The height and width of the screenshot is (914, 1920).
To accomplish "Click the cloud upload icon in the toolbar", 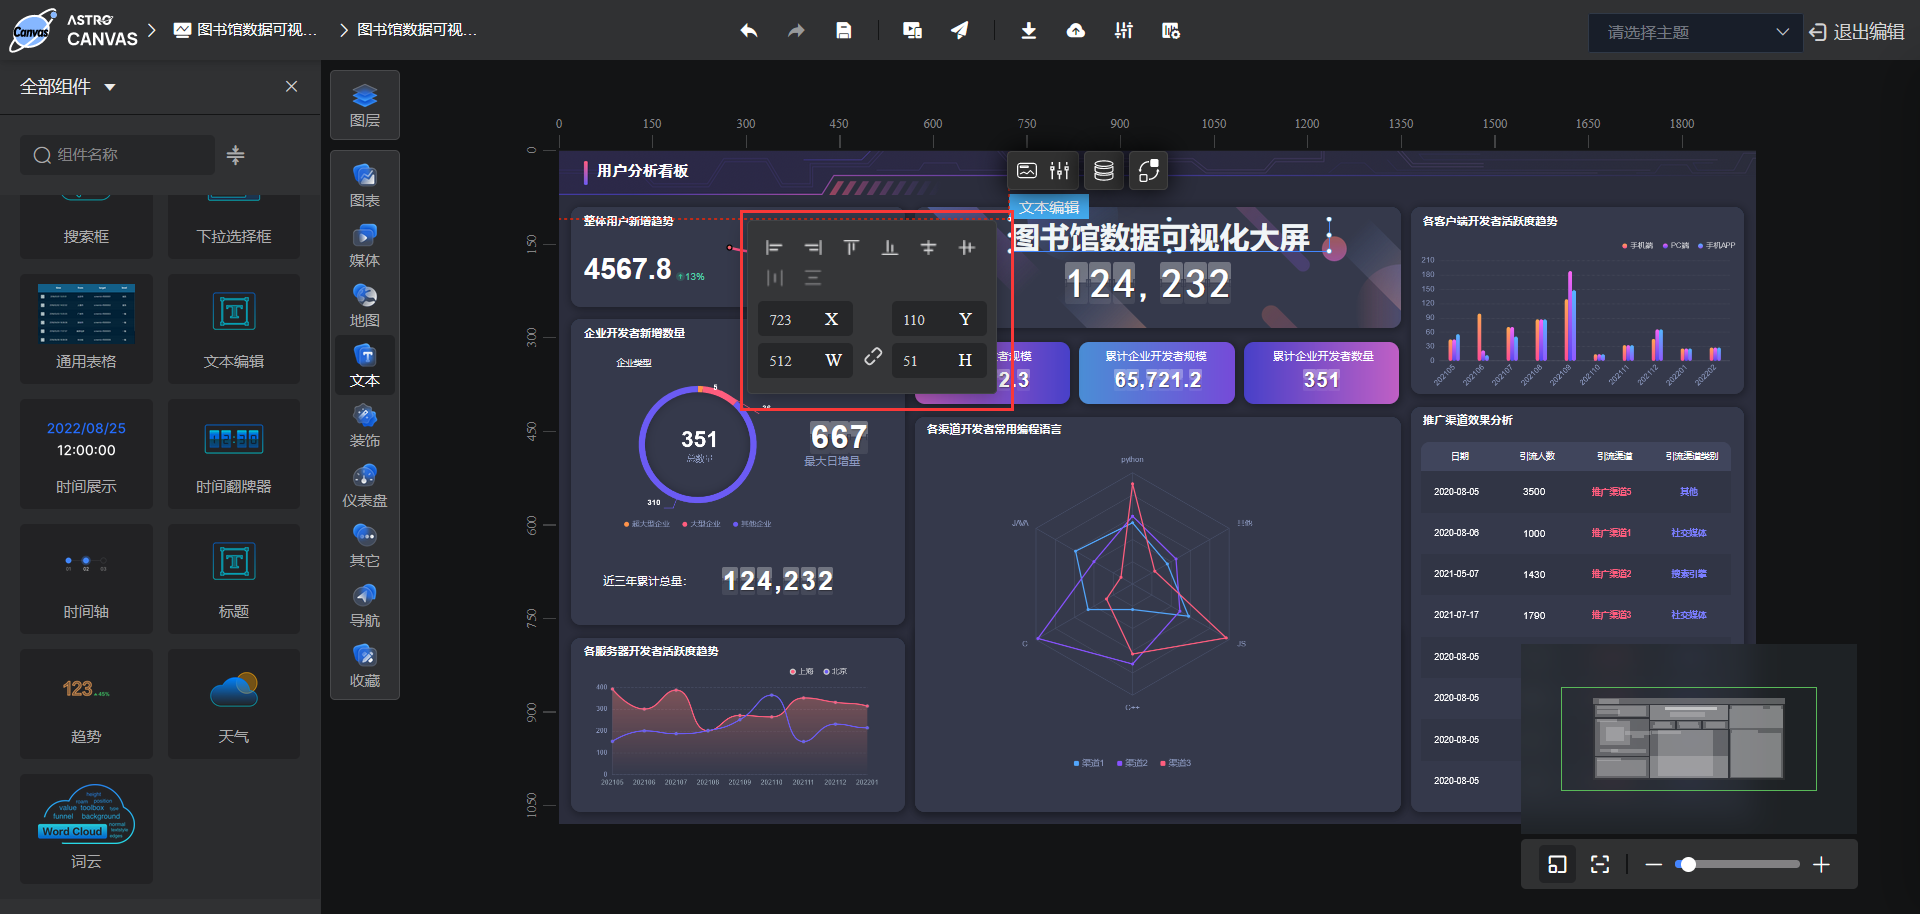I will click(1076, 31).
